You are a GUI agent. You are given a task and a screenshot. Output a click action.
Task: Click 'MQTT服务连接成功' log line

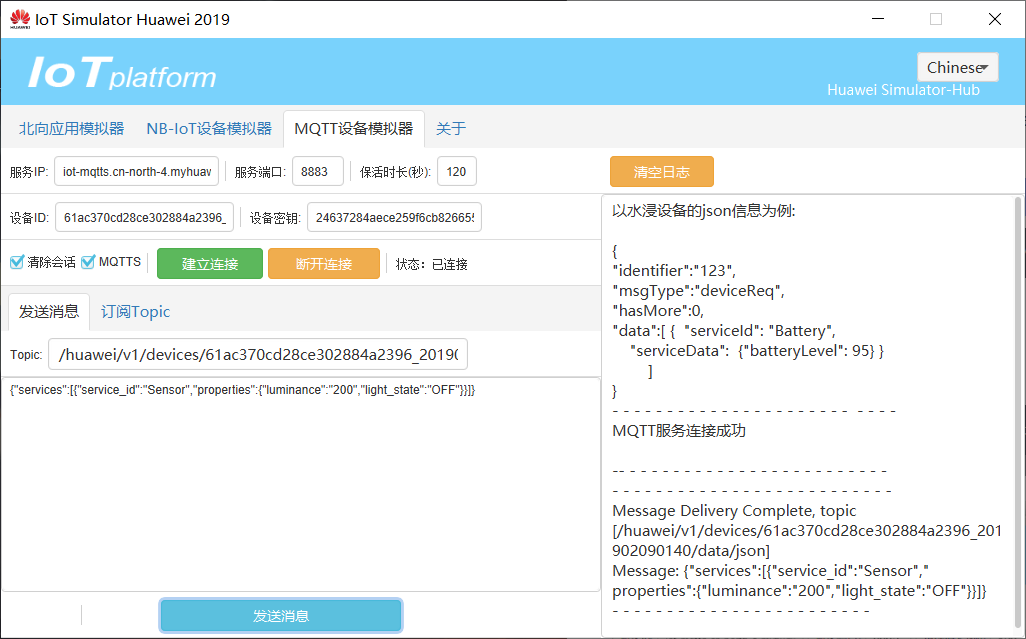679,430
